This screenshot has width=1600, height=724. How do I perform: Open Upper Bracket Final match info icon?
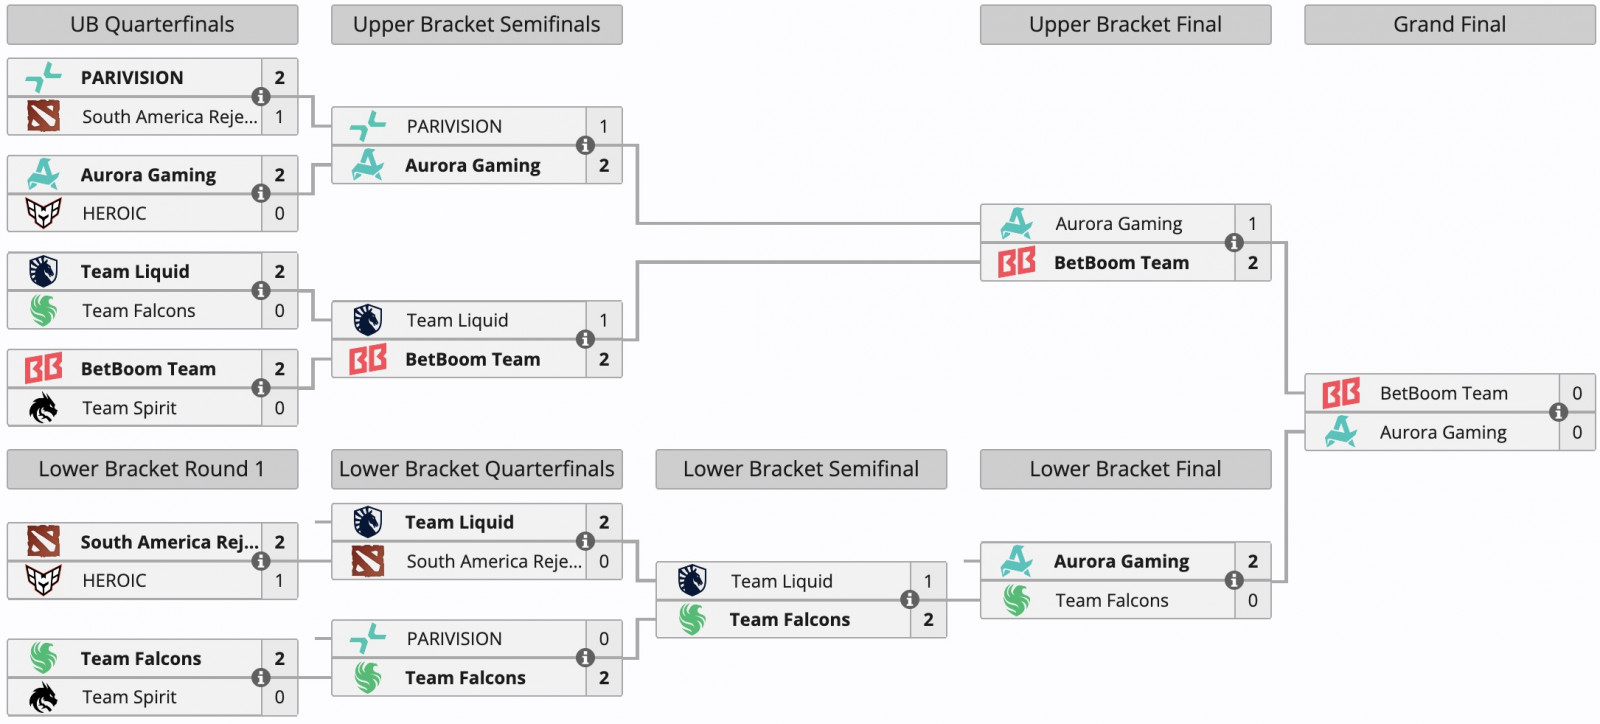1234,243
